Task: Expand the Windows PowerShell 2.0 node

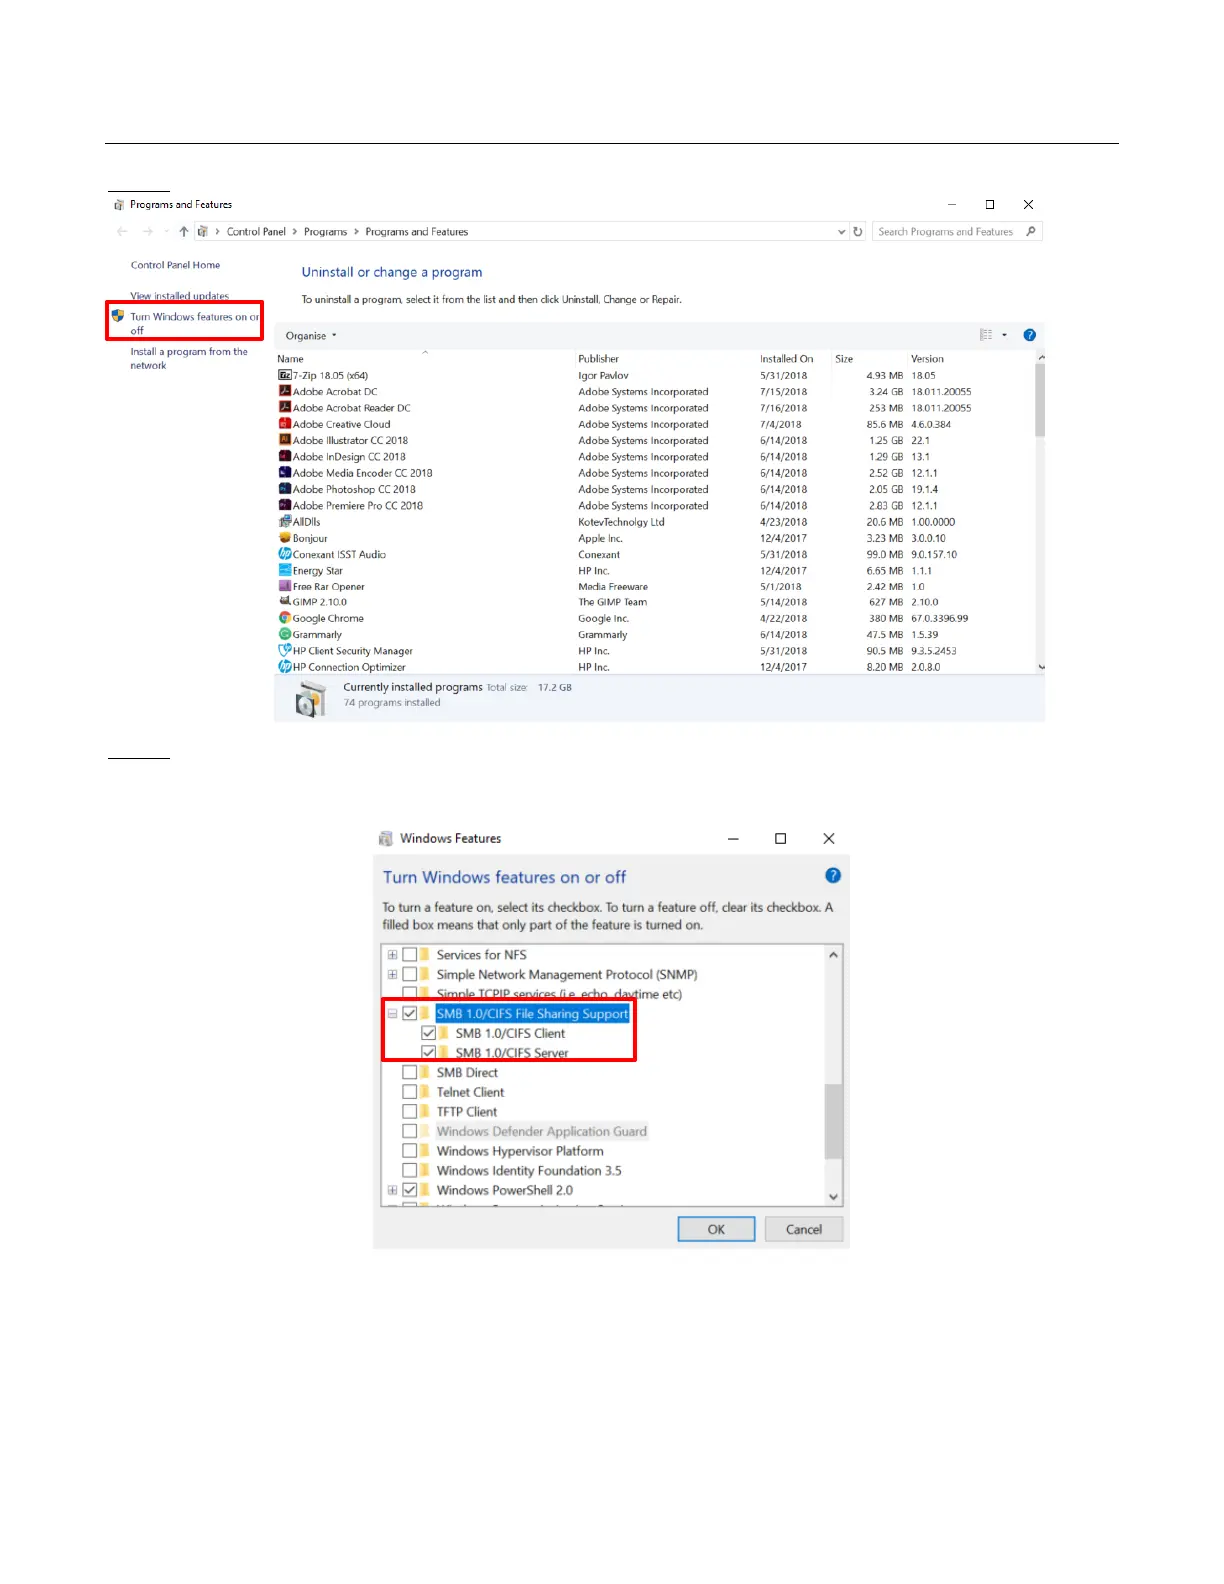Action: (392, 1190)
